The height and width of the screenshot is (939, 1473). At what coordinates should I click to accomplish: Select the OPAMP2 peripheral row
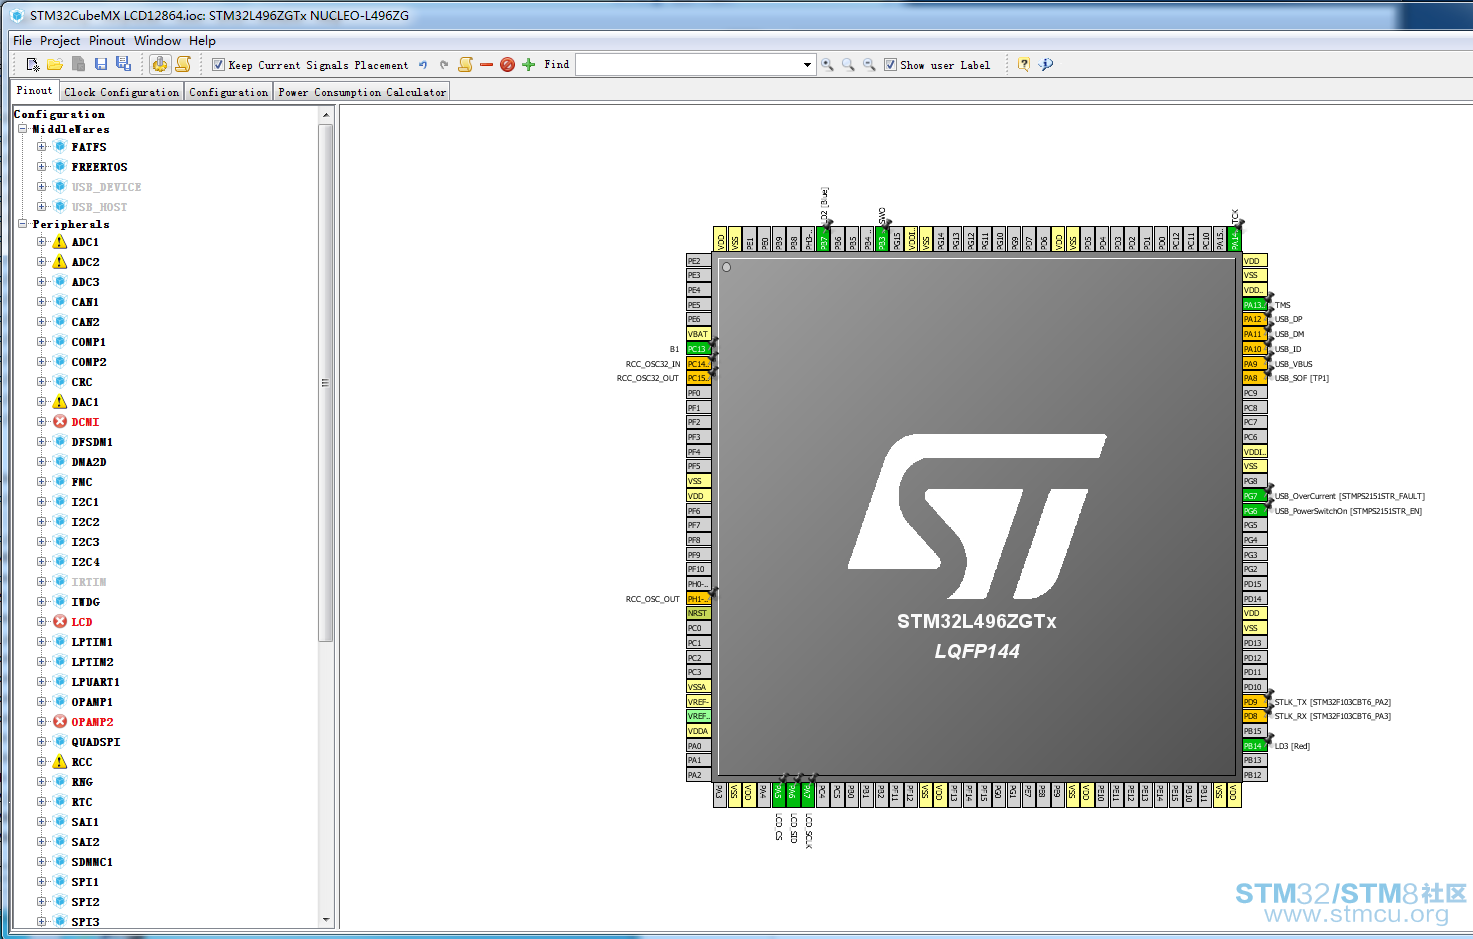pyautogui.click(x=92, y=722)
